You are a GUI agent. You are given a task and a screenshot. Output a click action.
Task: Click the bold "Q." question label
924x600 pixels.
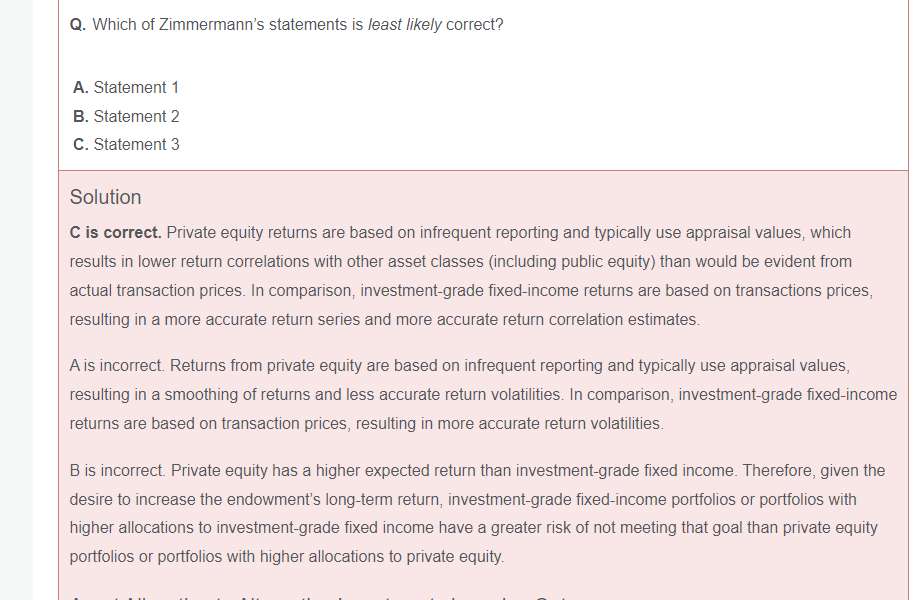(x=78, y=24)
